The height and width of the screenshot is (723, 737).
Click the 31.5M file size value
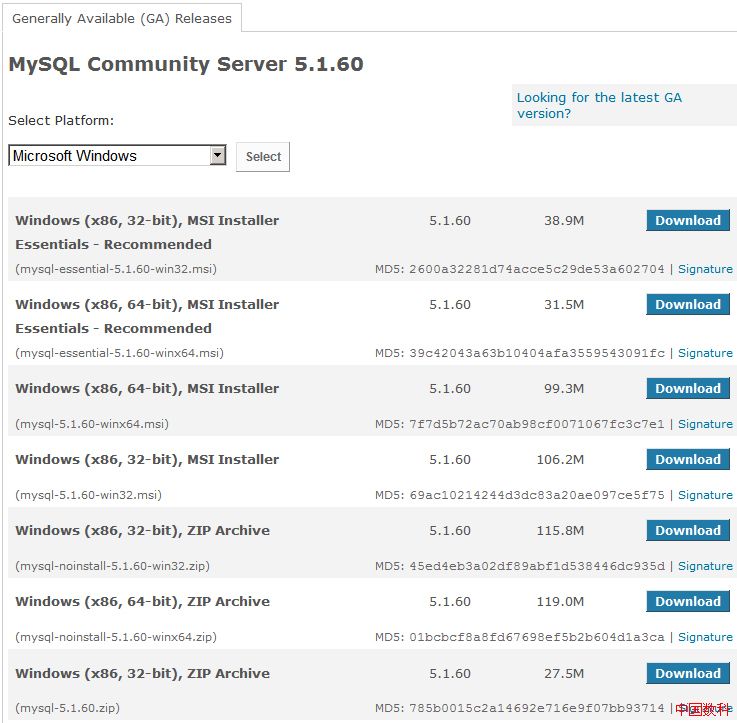click(x=564, y=305)
